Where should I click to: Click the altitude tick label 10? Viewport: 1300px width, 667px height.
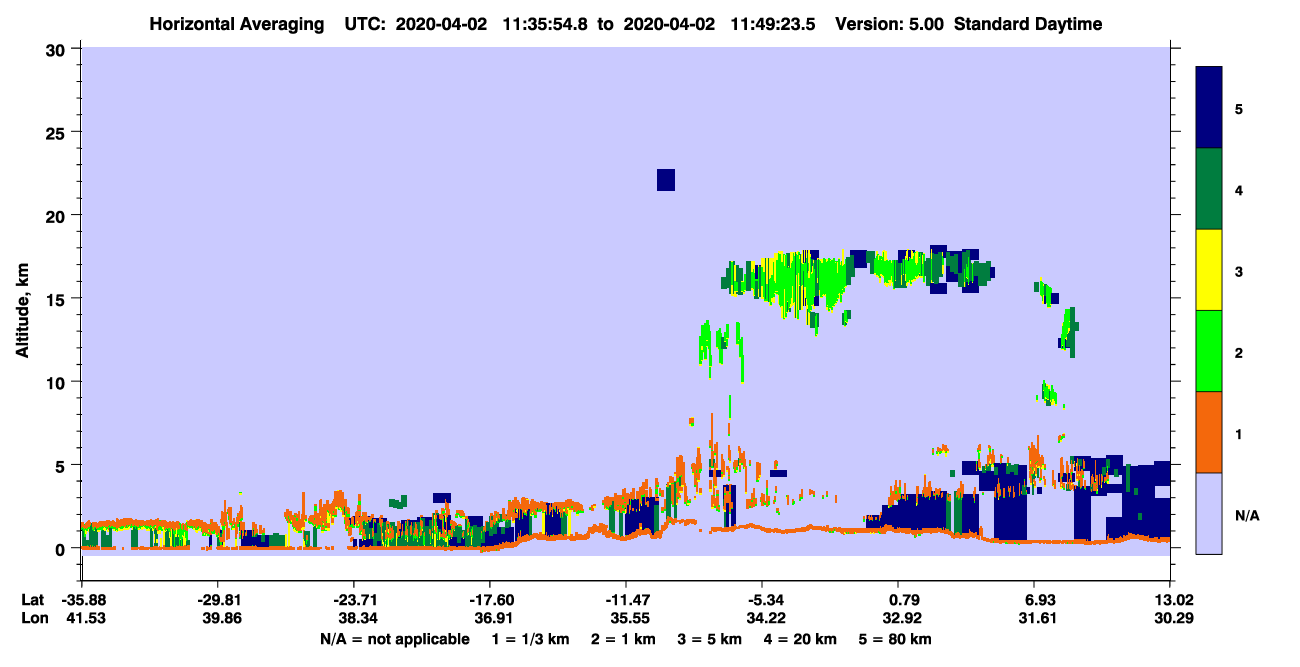tap(58, 382)
